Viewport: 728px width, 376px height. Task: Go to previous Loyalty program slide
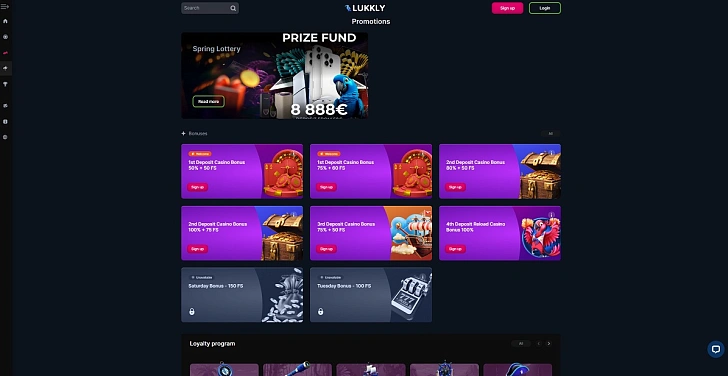[539, 344]
